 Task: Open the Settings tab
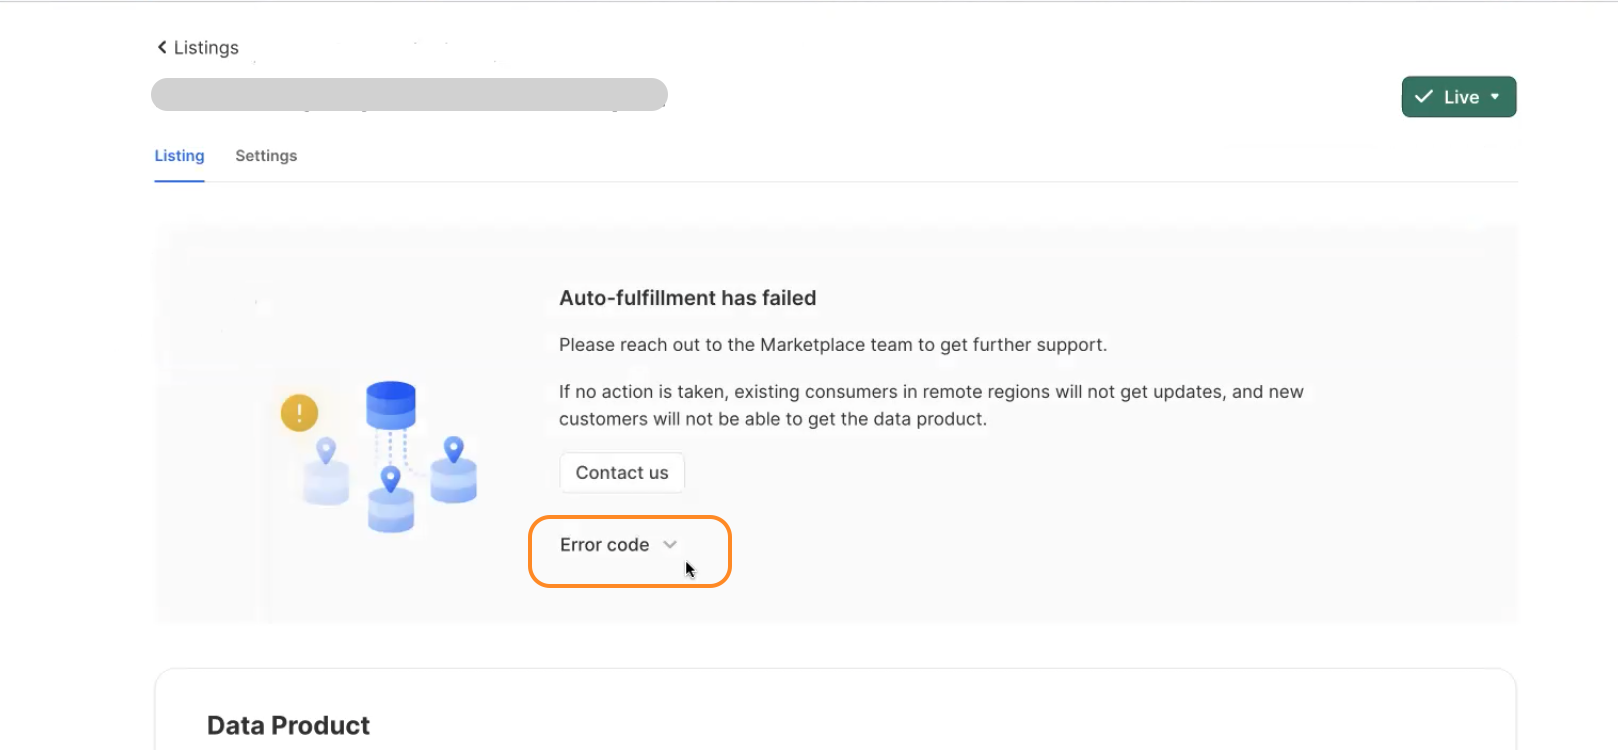pyautogui.click(x=266, y=156)
